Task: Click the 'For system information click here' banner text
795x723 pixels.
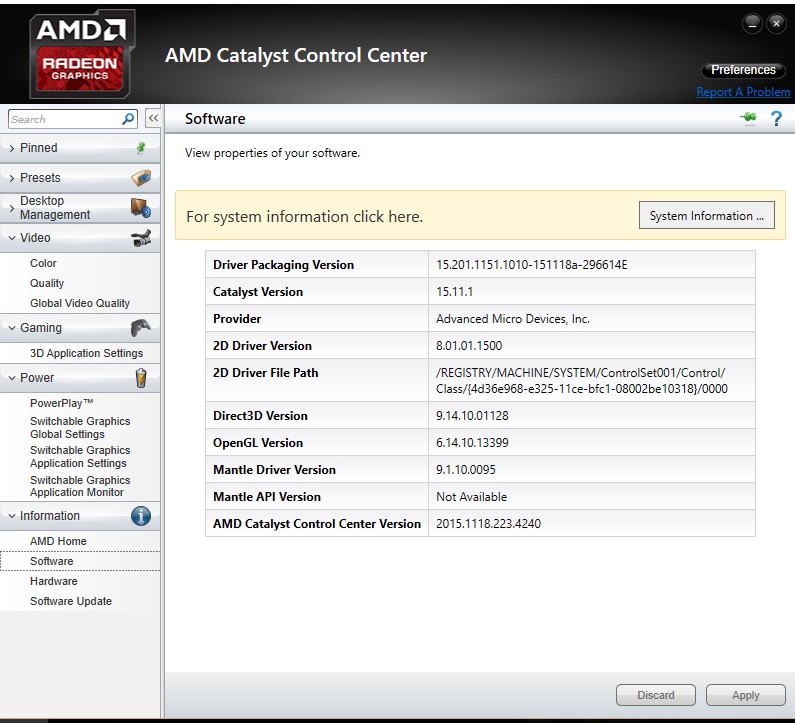Action: click(x=304, y=216)
